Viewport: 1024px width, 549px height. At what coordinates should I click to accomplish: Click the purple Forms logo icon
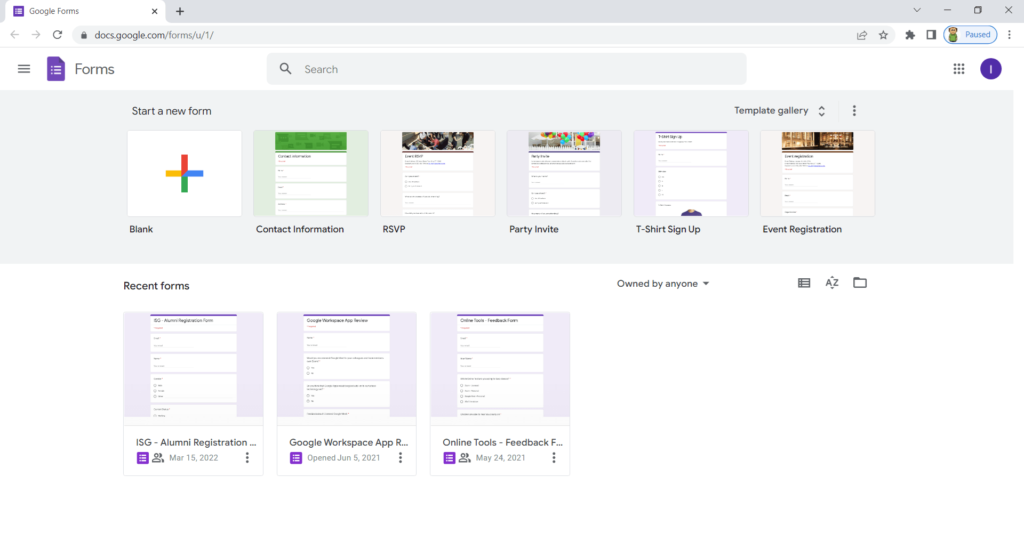click(x=56, y=69)
